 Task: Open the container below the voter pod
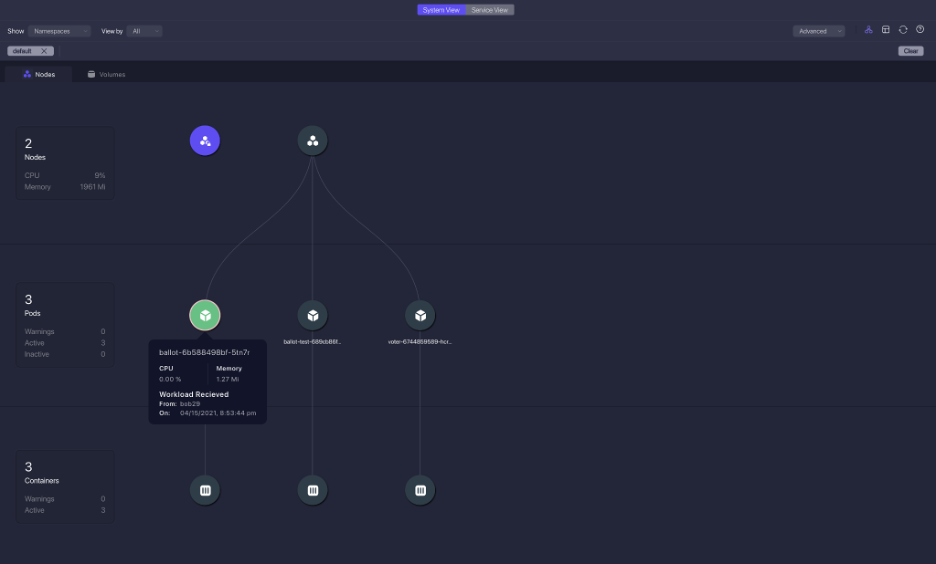point(420,490)
